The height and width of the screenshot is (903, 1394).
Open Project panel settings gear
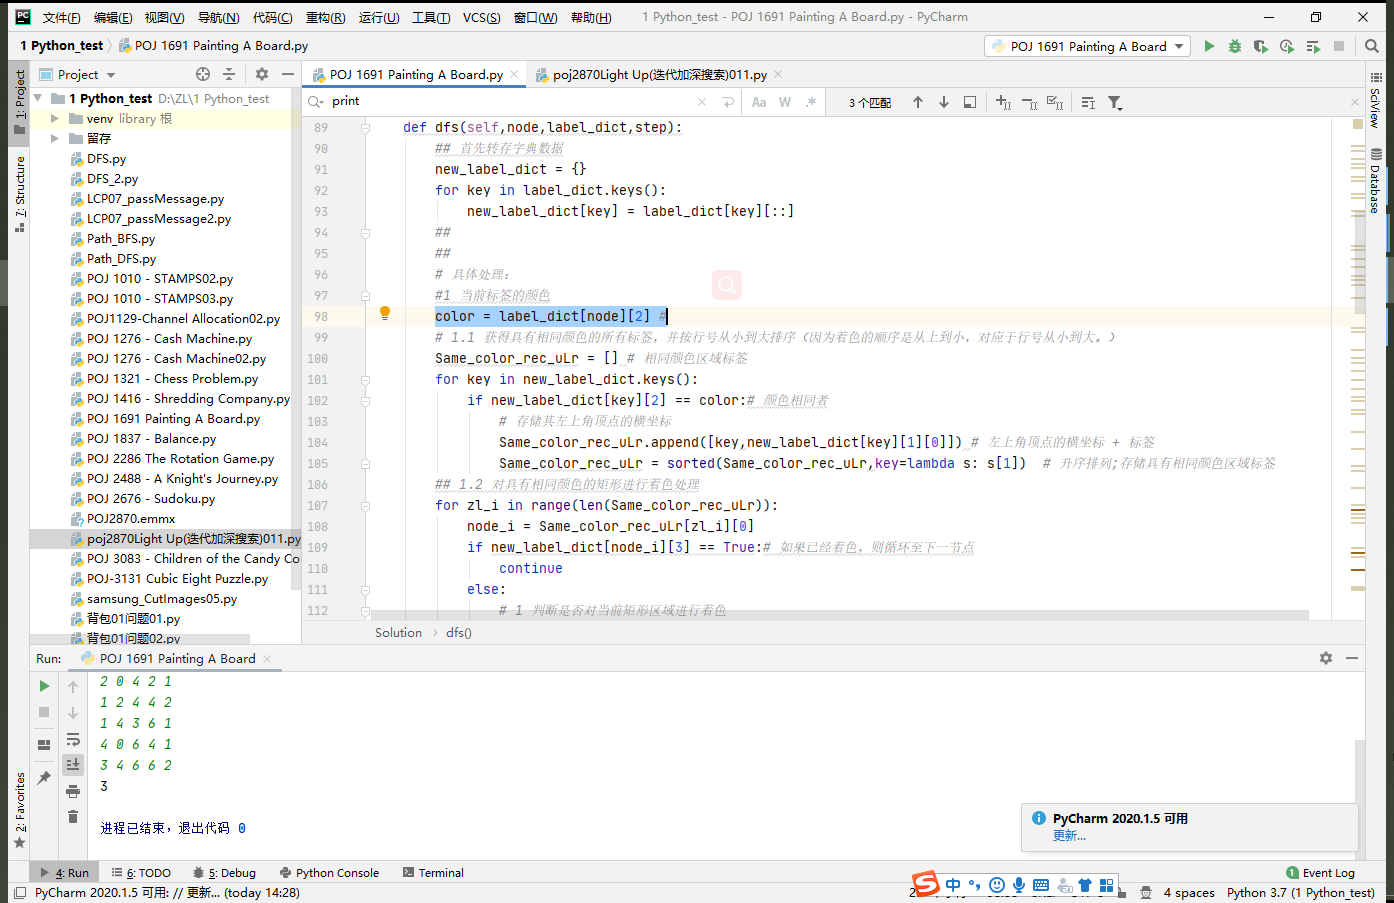(x=262, y=74)
